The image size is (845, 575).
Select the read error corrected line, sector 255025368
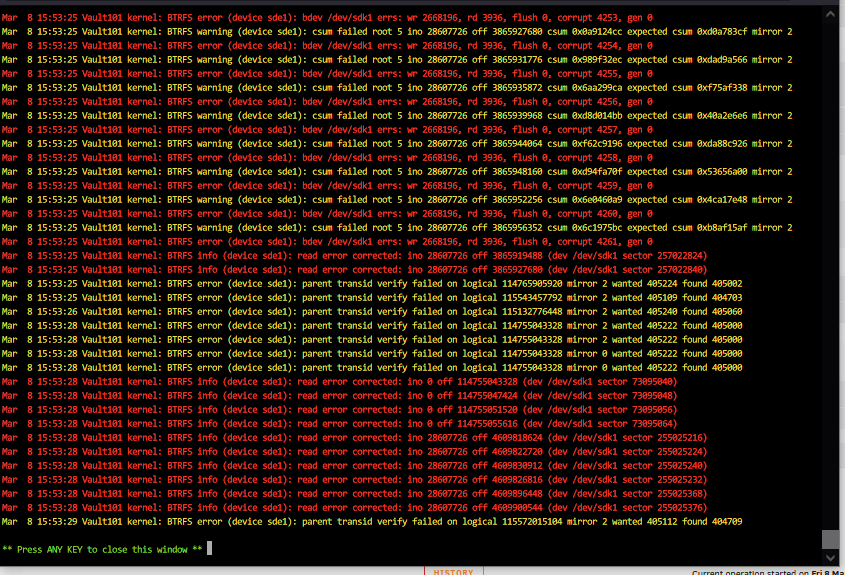tap(354, 494)
